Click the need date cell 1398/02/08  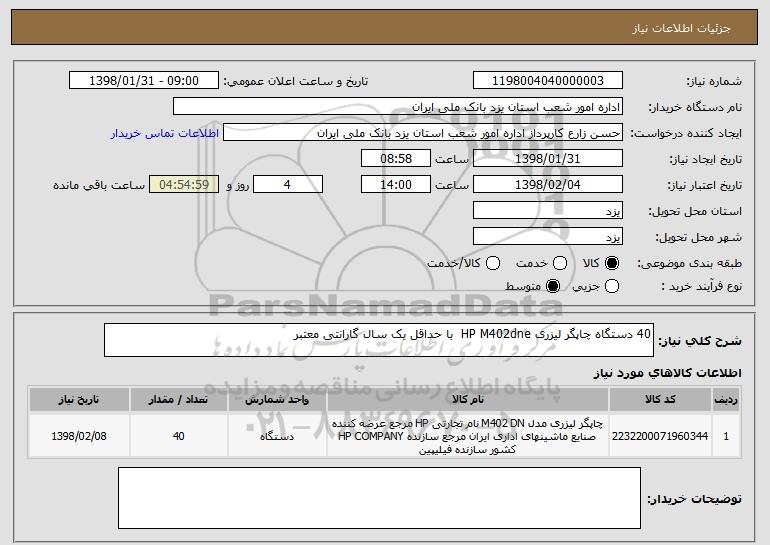point(79,436)
